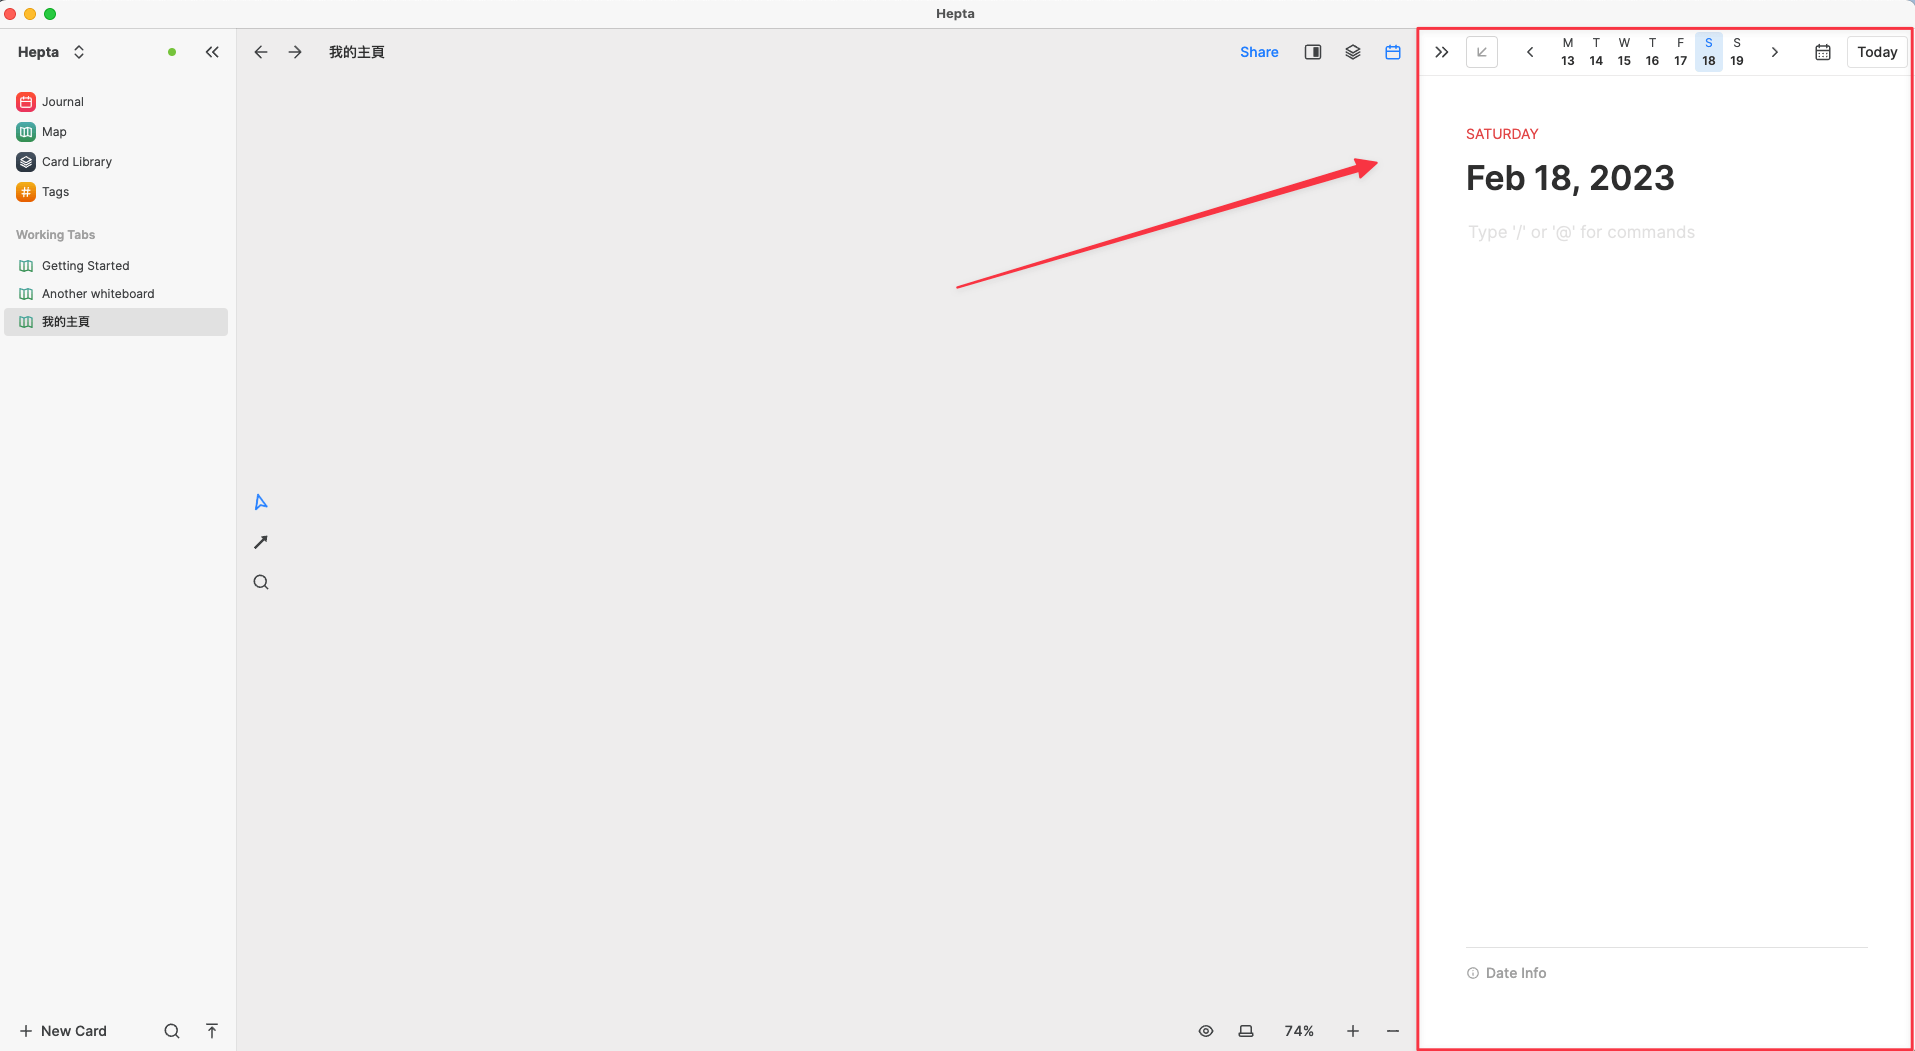The image size is (1915, 1051).
Task: Click the zoom in plus button
Action: click(1352, 1031)
